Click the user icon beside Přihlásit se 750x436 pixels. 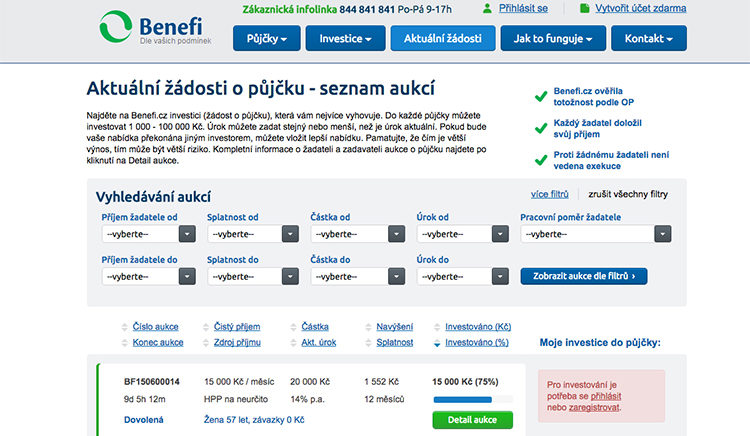pos(487,8)
